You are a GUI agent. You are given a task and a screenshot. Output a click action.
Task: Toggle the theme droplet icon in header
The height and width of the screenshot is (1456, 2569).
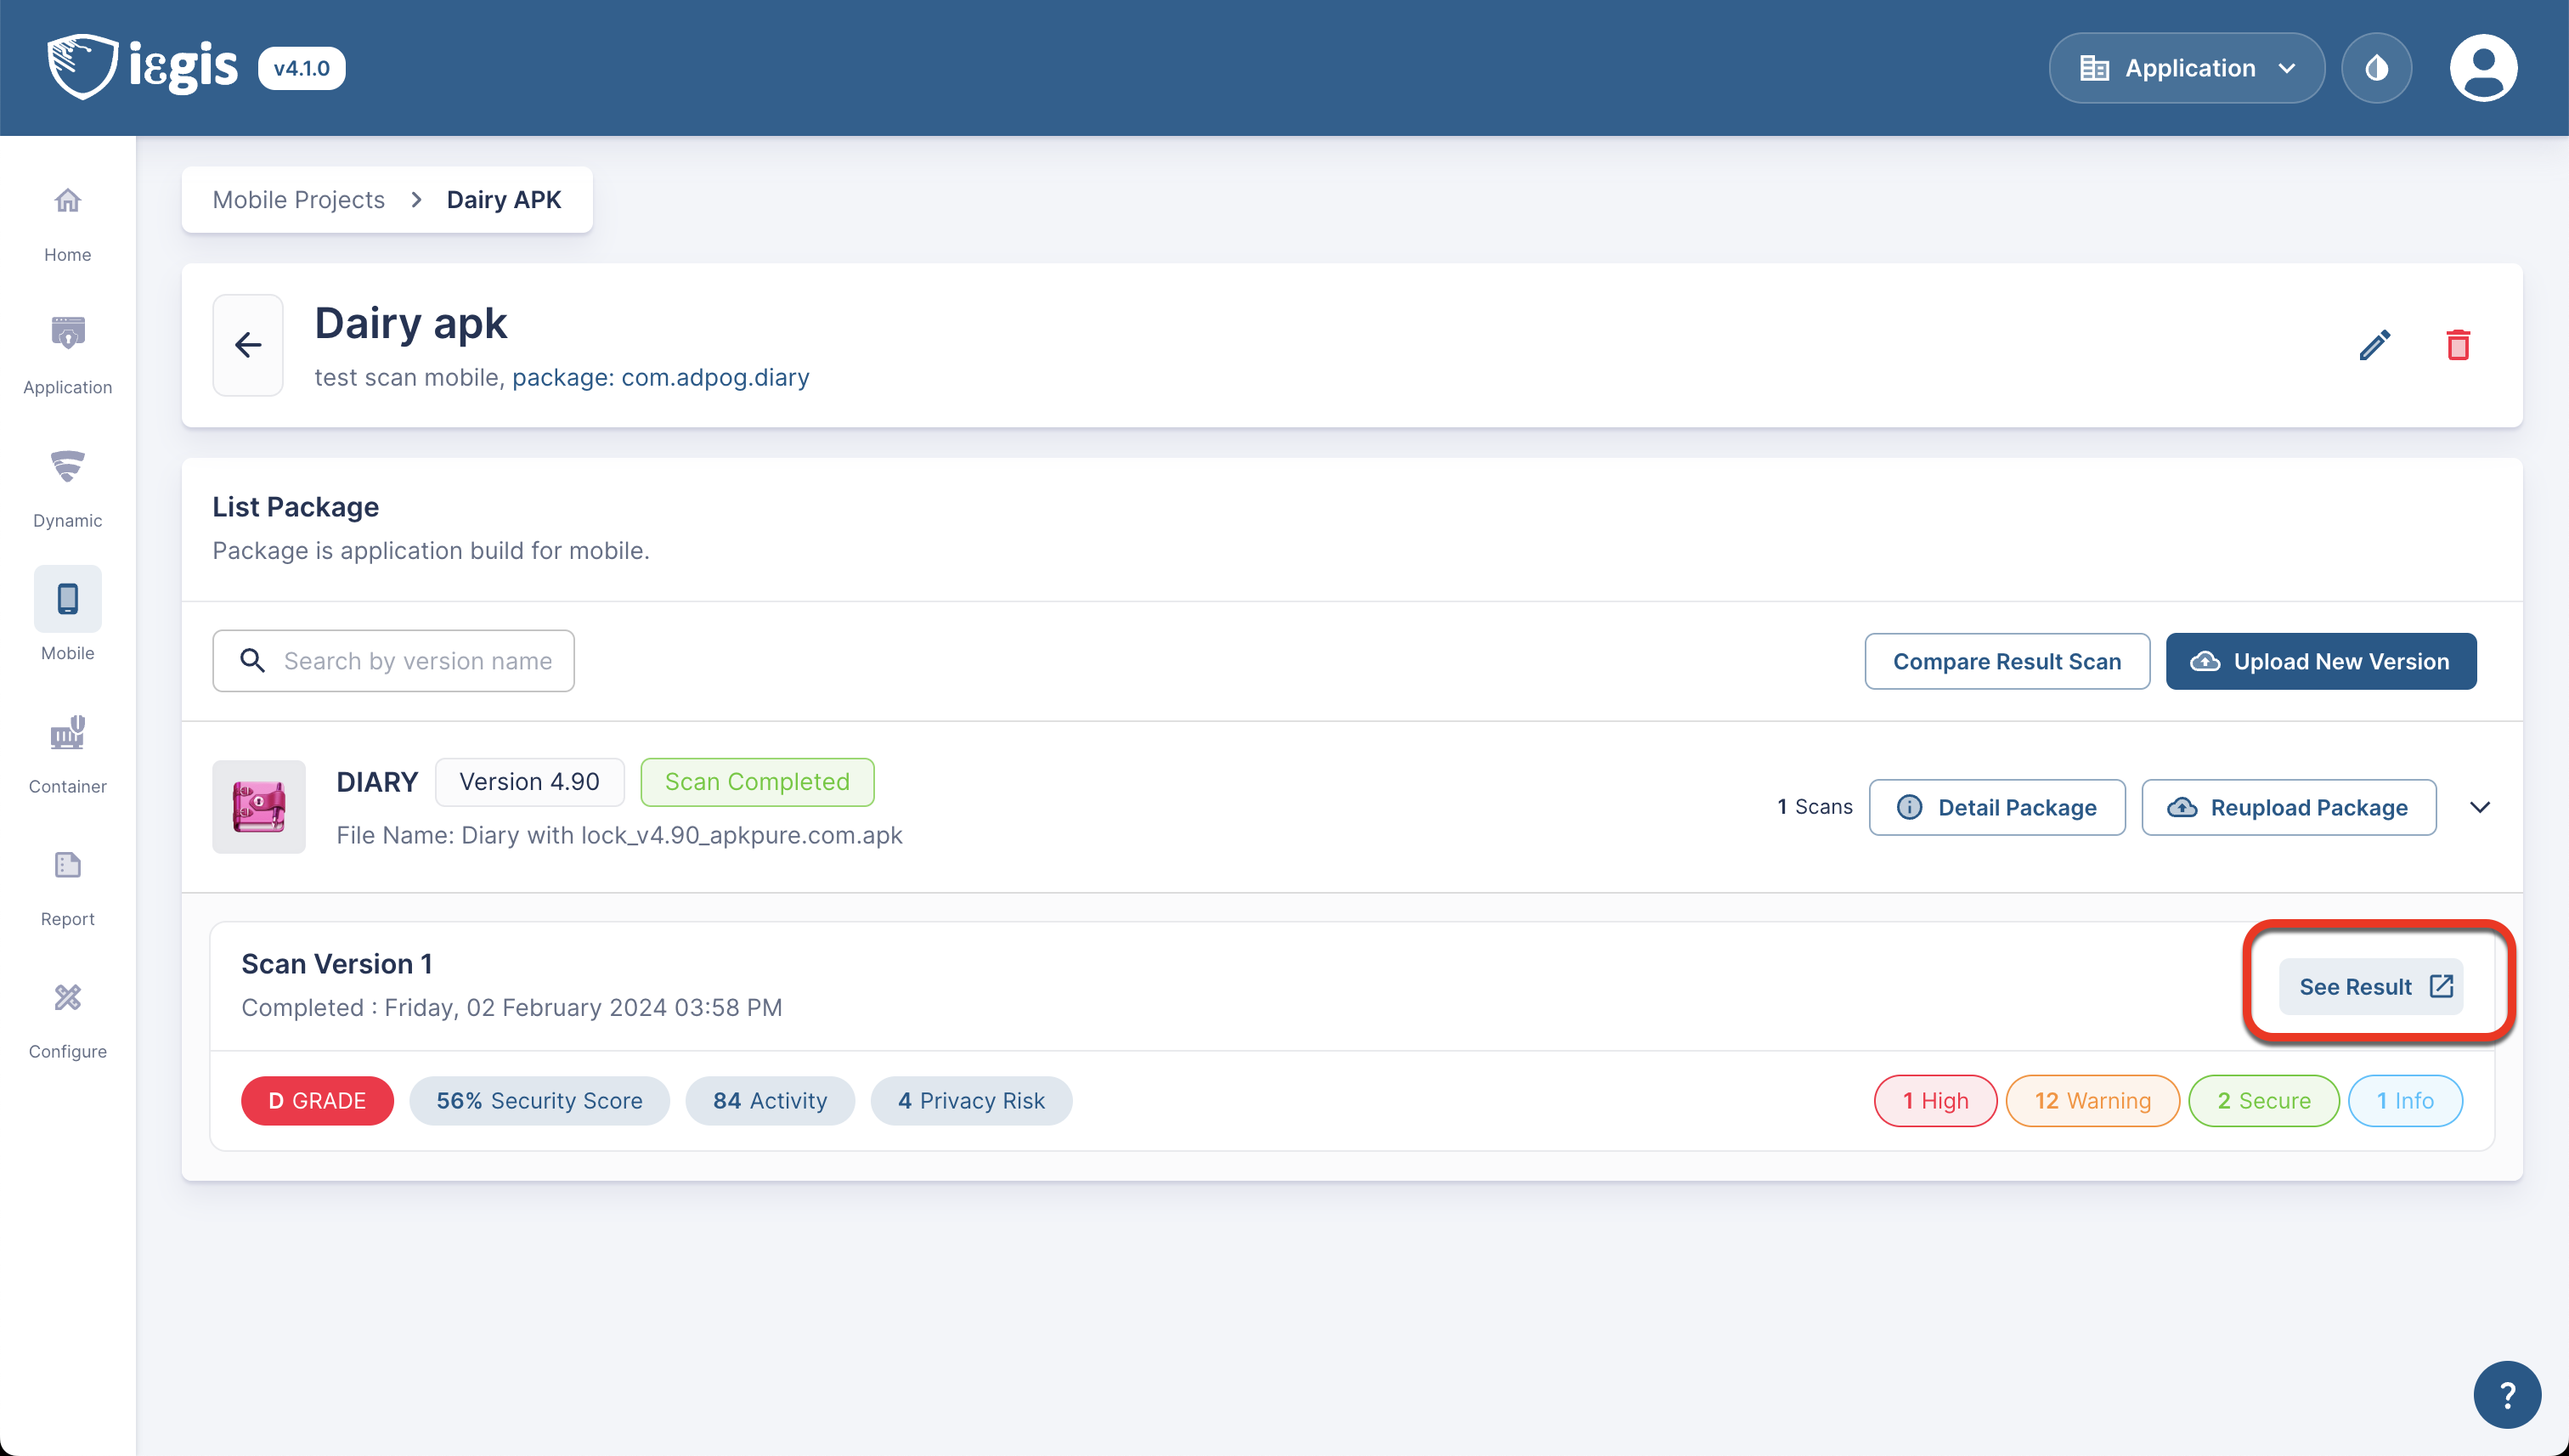pos(2376,68)
